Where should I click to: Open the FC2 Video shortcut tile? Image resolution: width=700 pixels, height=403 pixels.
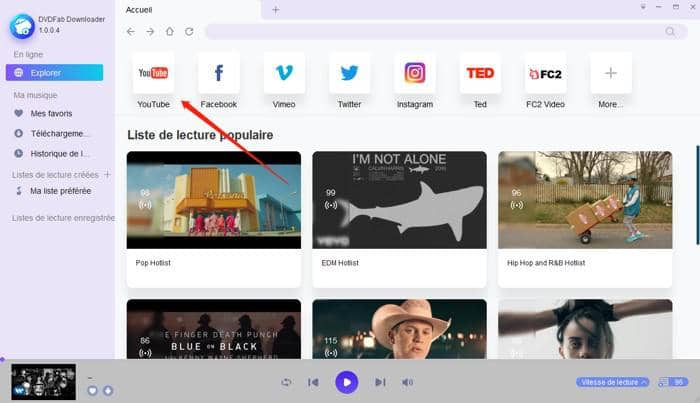click(x=545, y=73)
